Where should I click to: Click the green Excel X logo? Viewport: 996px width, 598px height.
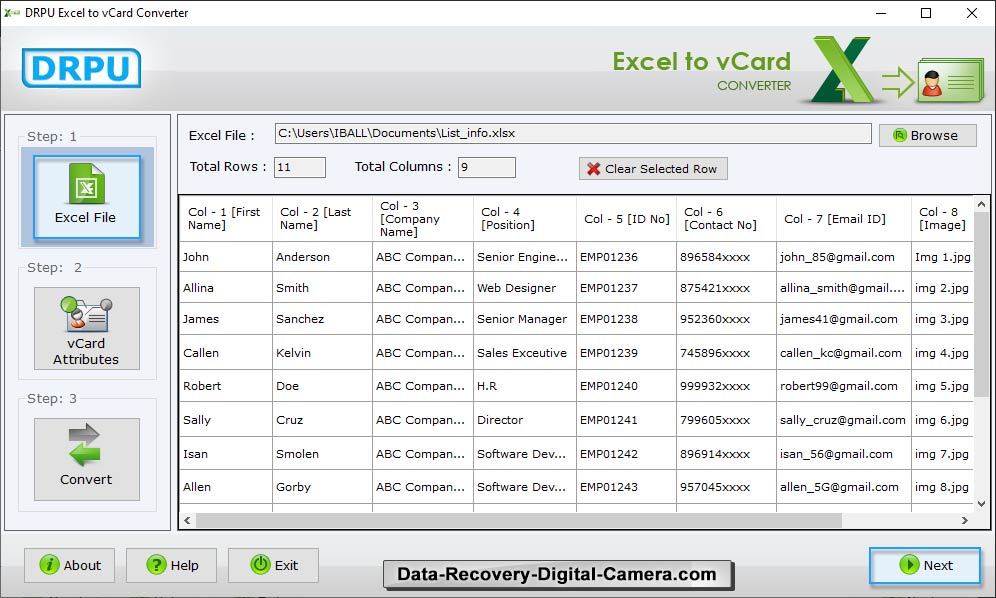[x=843, y=69]
